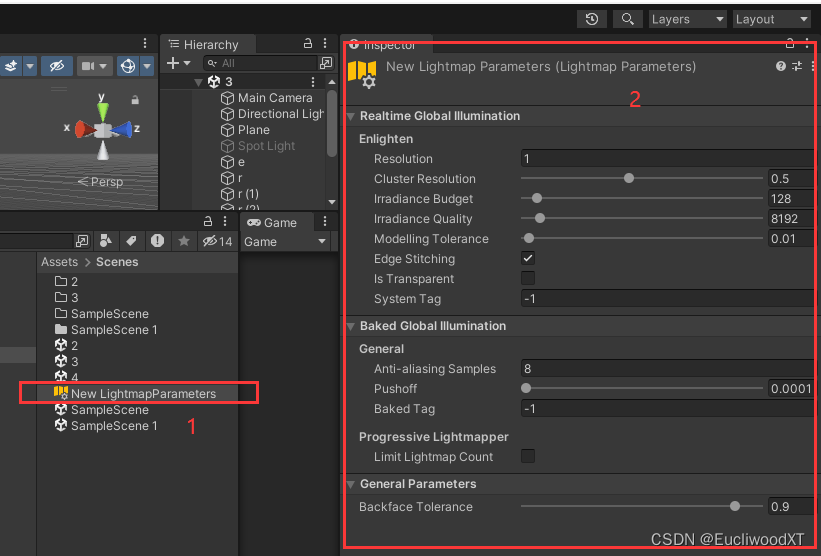This screenshot has height=556, width=821.
Task: Collapse scene 3 in Hierarchy
Action: click(x=198, y=82)
